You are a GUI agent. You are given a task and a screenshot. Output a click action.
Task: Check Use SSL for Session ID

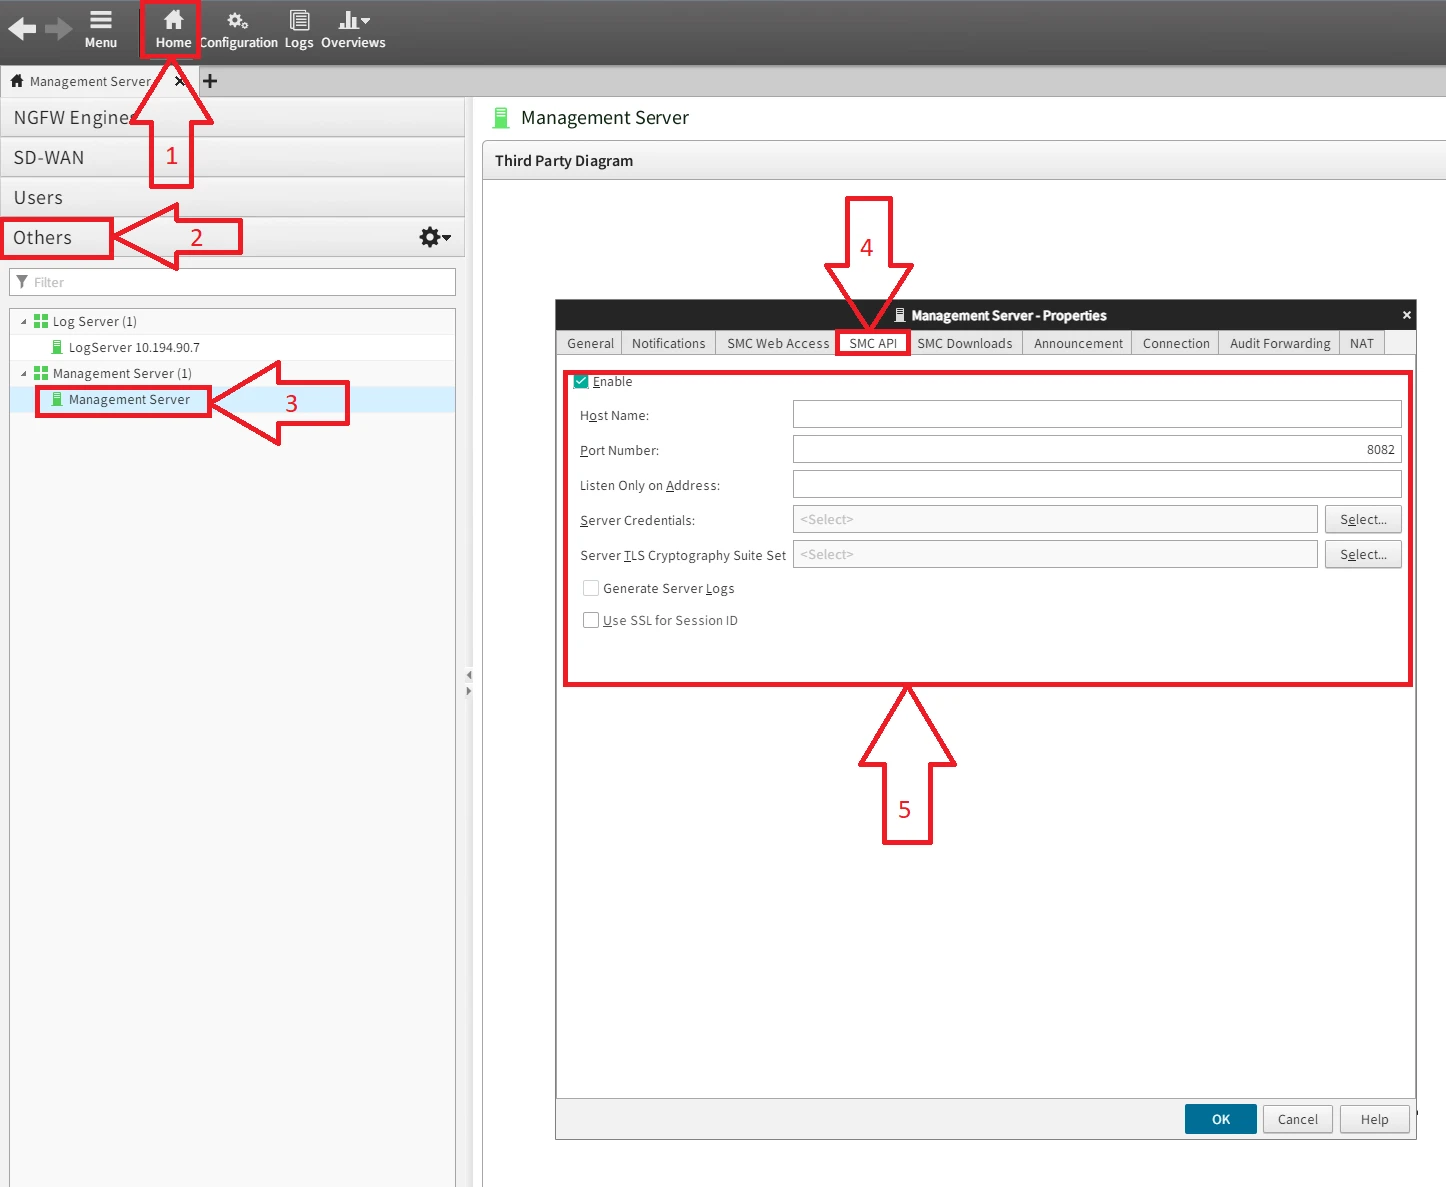(590, 620)
